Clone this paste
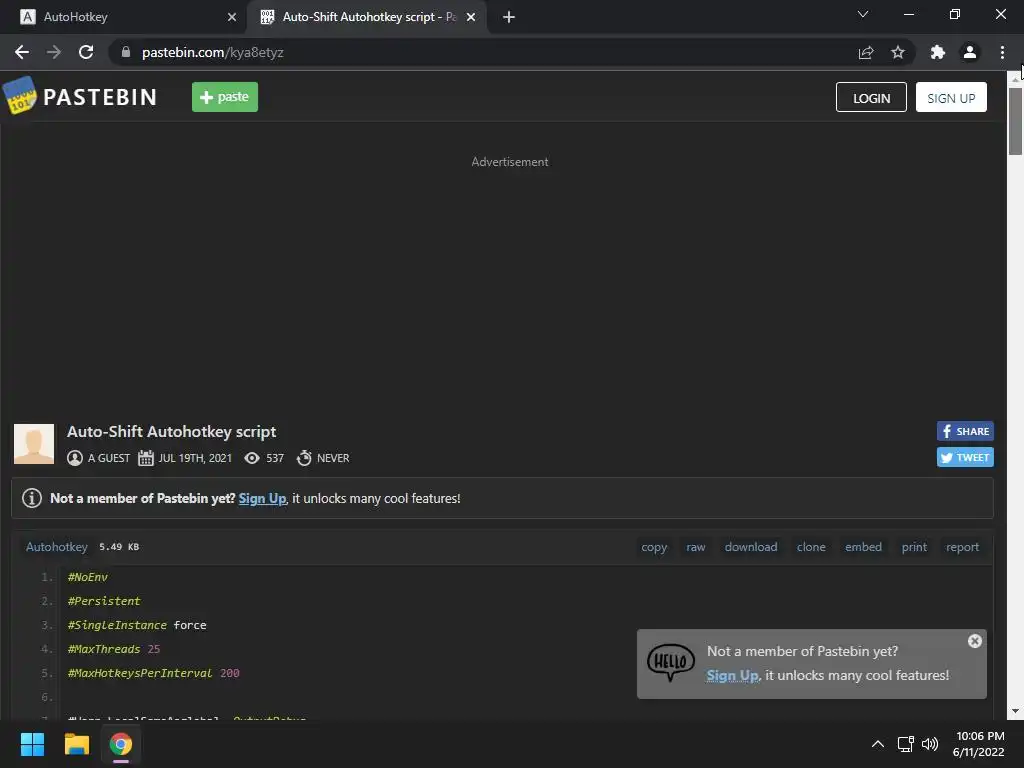 (811, 547)
